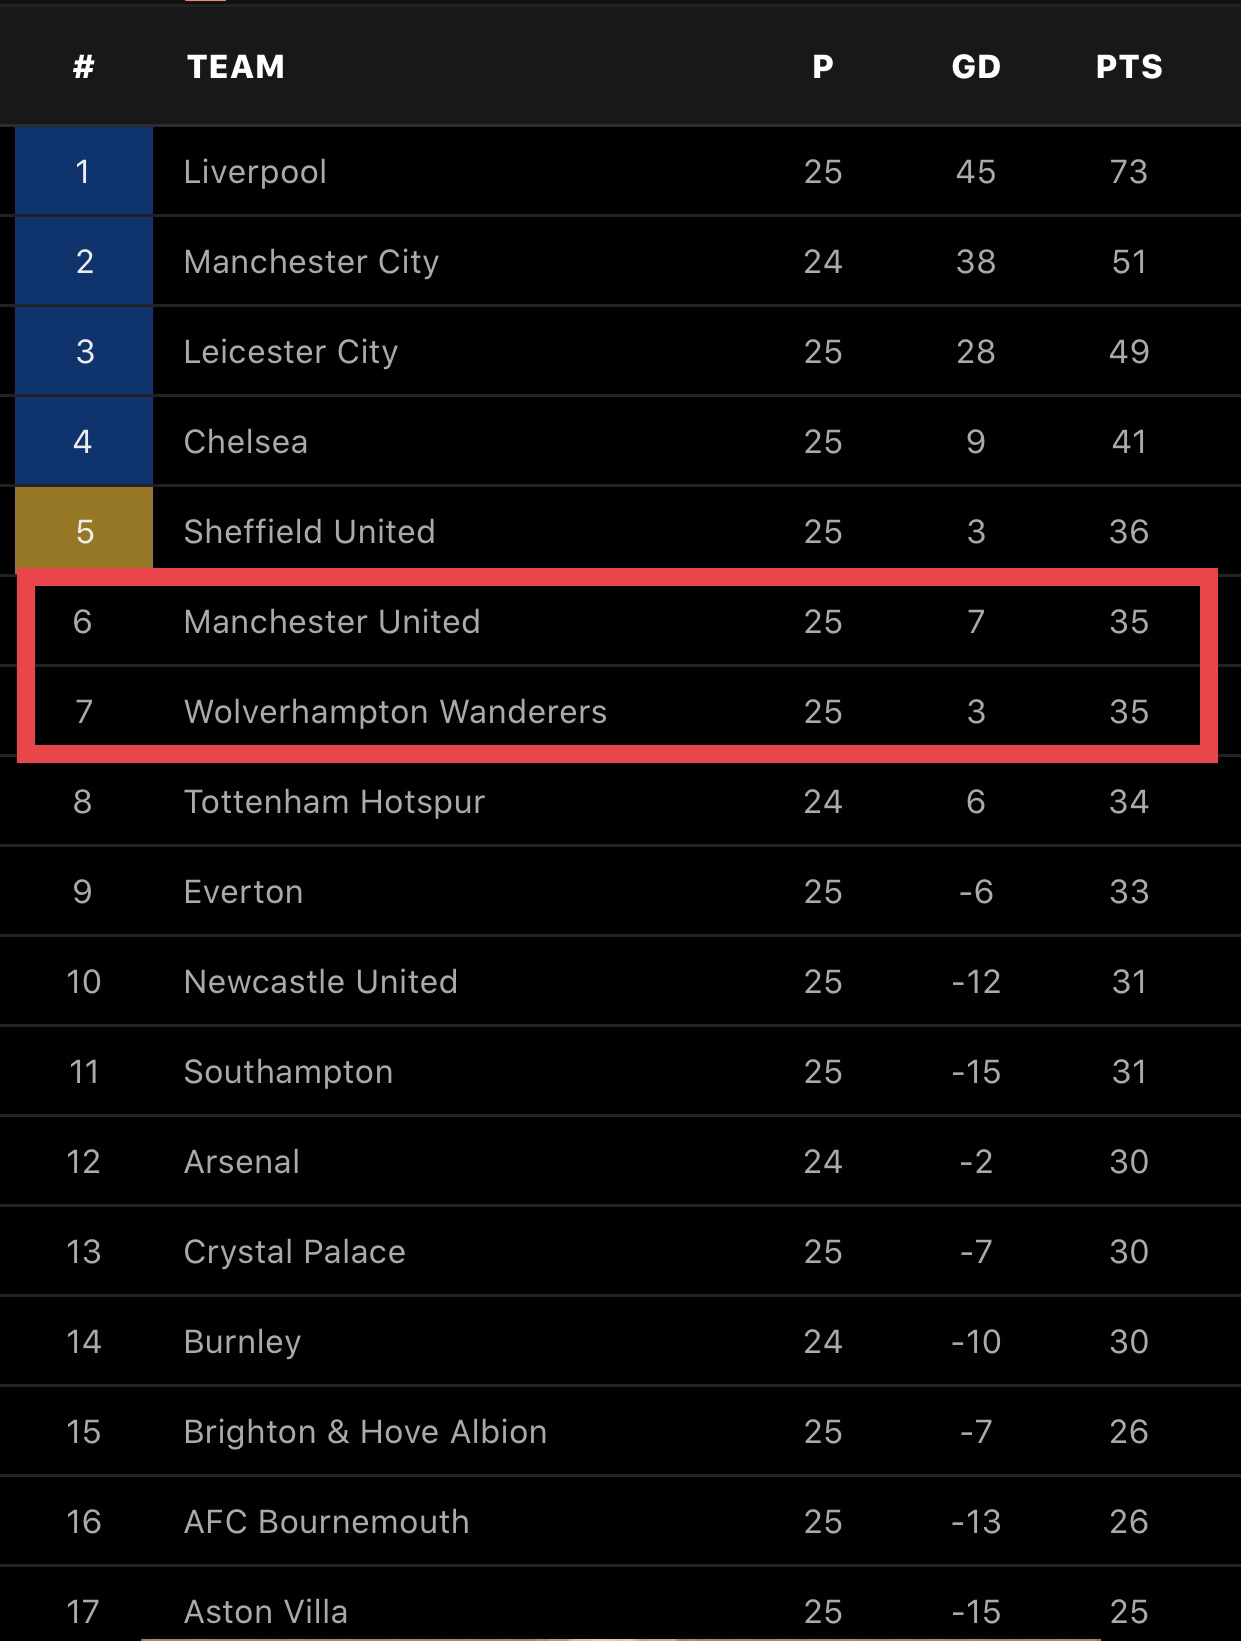Select Manchester United in highlighted box
Screen dimensions: 1241x1641
[332, 622]
